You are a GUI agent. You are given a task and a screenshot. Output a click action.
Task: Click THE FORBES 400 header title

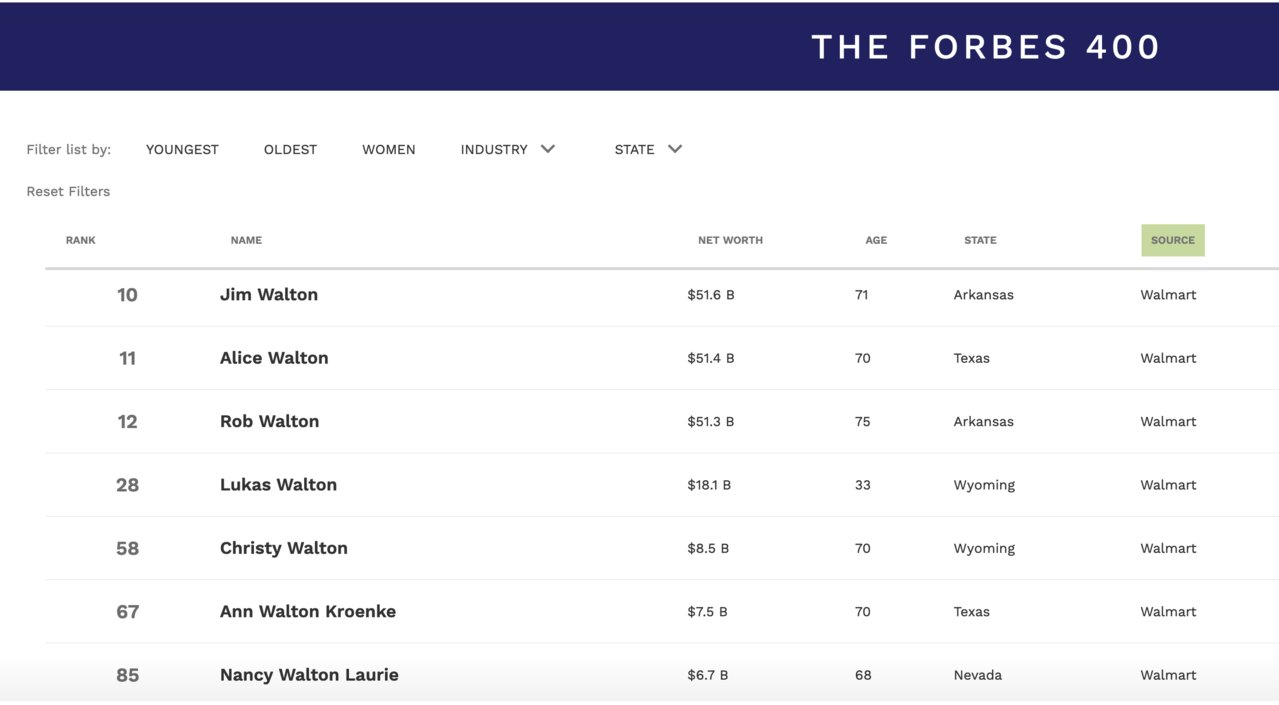[985, 47]
